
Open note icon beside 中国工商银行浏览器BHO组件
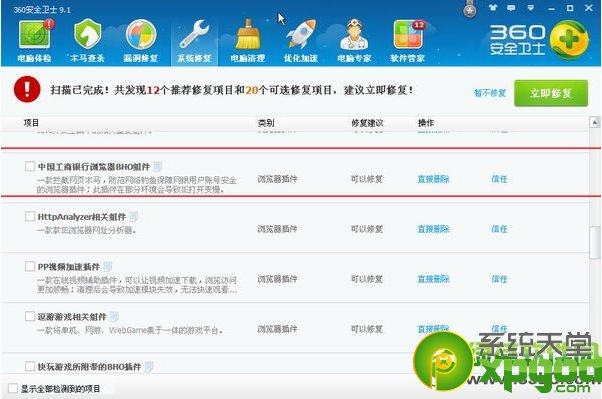coord(157,167)
